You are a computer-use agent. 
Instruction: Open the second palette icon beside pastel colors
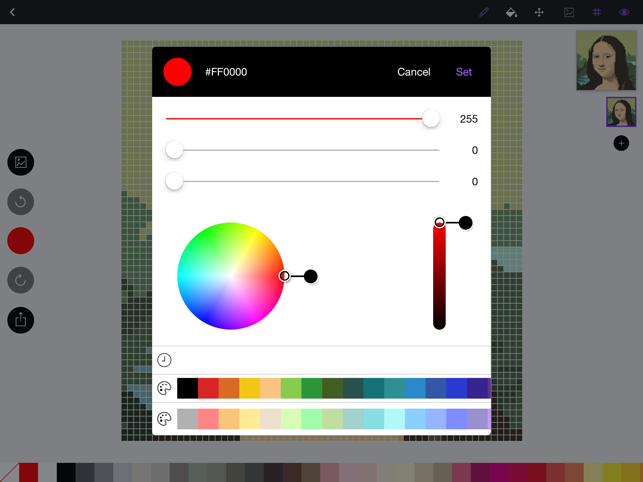coord(164,419)
